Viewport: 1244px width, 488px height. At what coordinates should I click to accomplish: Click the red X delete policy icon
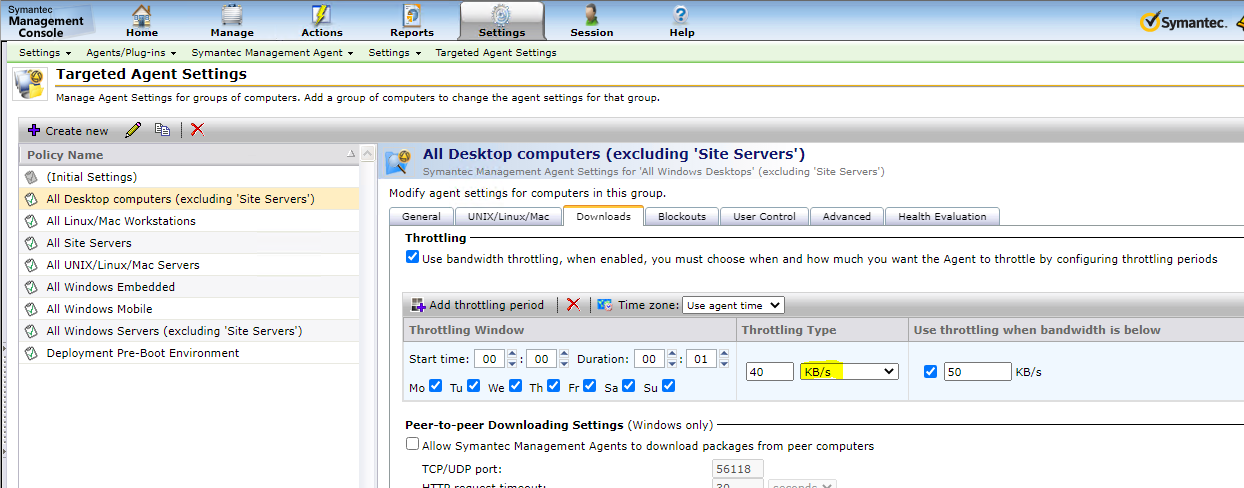point(197,130)
